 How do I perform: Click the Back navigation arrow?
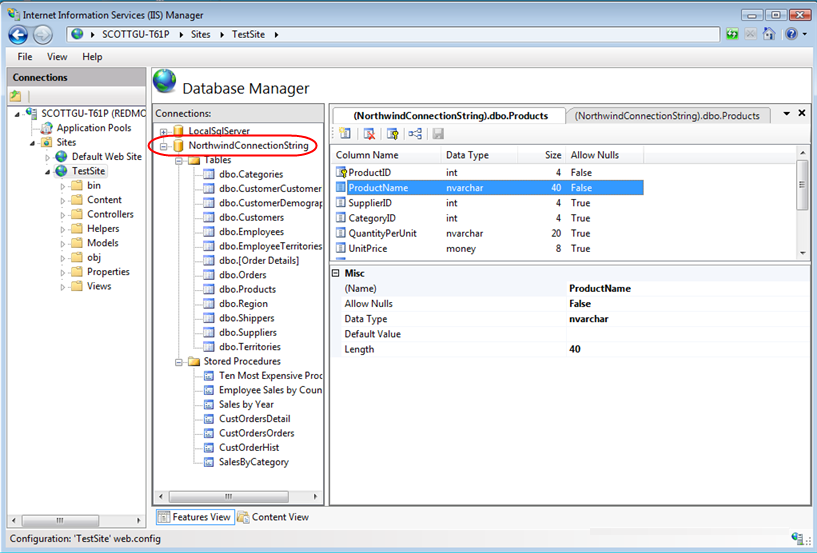click(18, 35)
